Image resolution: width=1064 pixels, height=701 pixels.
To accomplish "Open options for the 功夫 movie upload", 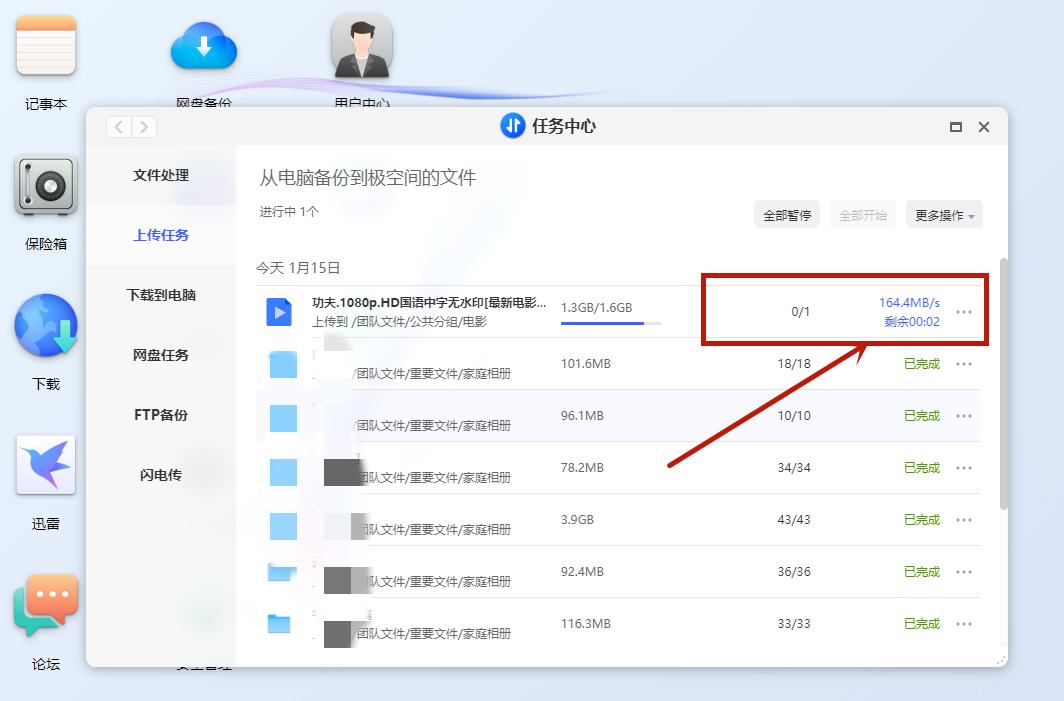I will tap(963, 312).
